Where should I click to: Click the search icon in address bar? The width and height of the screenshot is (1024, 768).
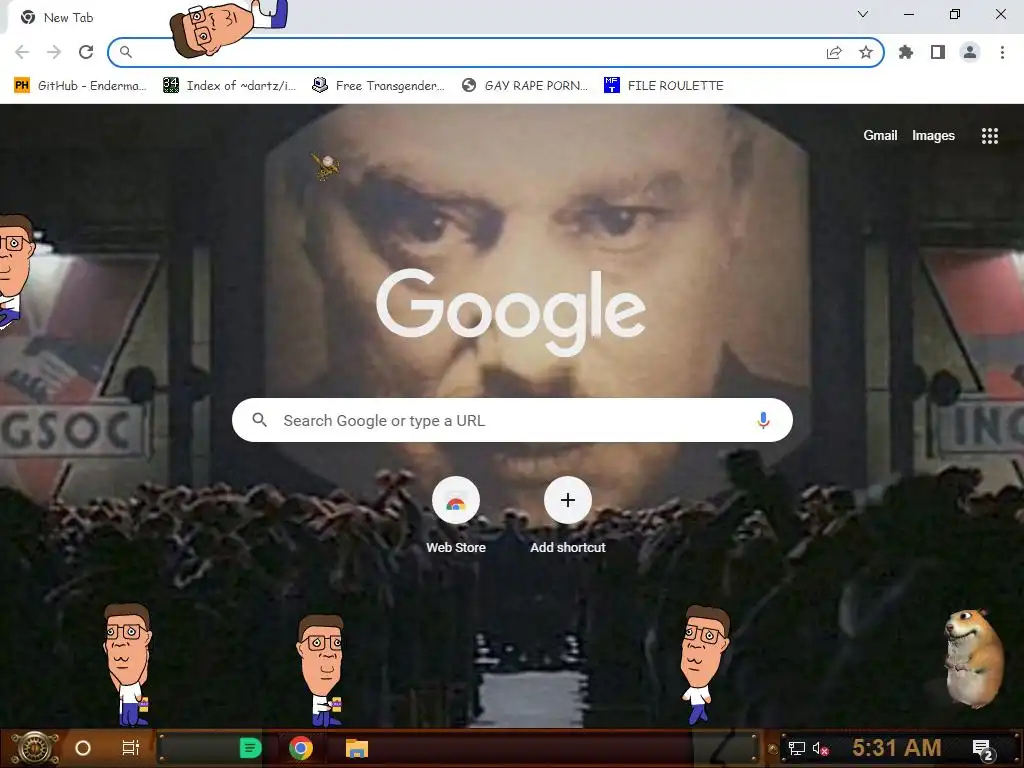coord(126,52)
